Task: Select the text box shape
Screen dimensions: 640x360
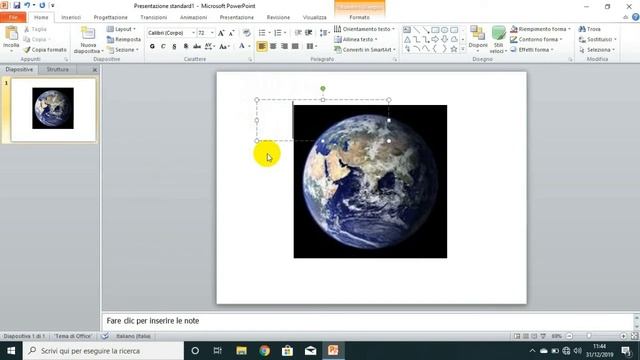Action: [x=407, y=30]
